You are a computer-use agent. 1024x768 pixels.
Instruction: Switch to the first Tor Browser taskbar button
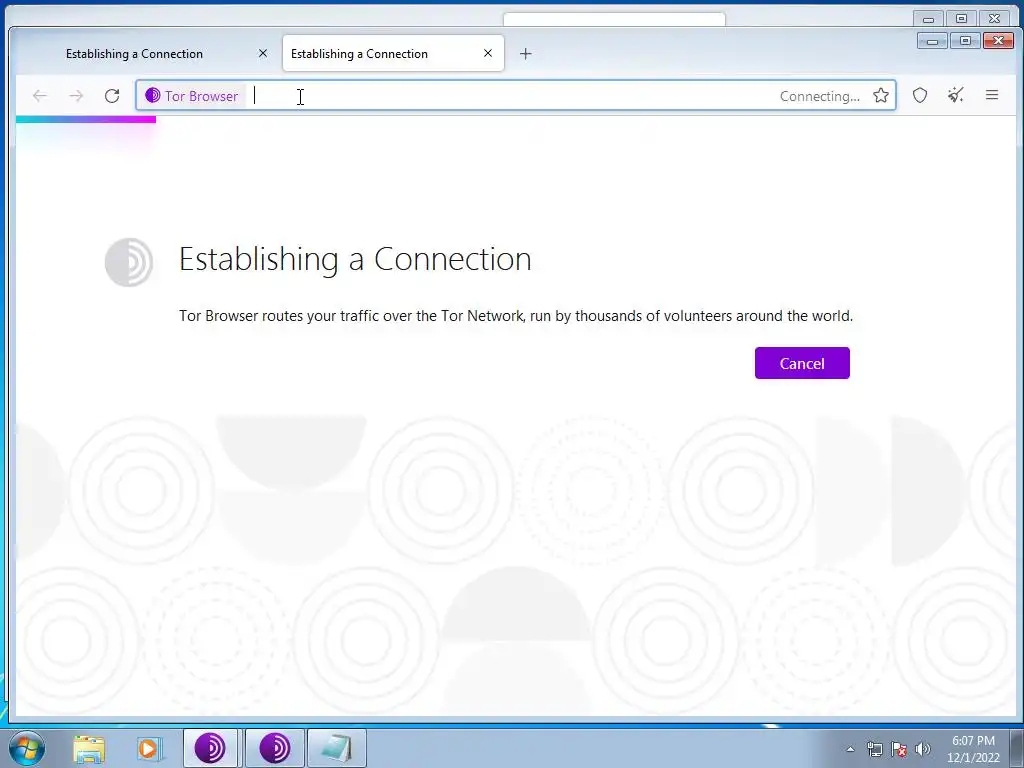(210, 748)
